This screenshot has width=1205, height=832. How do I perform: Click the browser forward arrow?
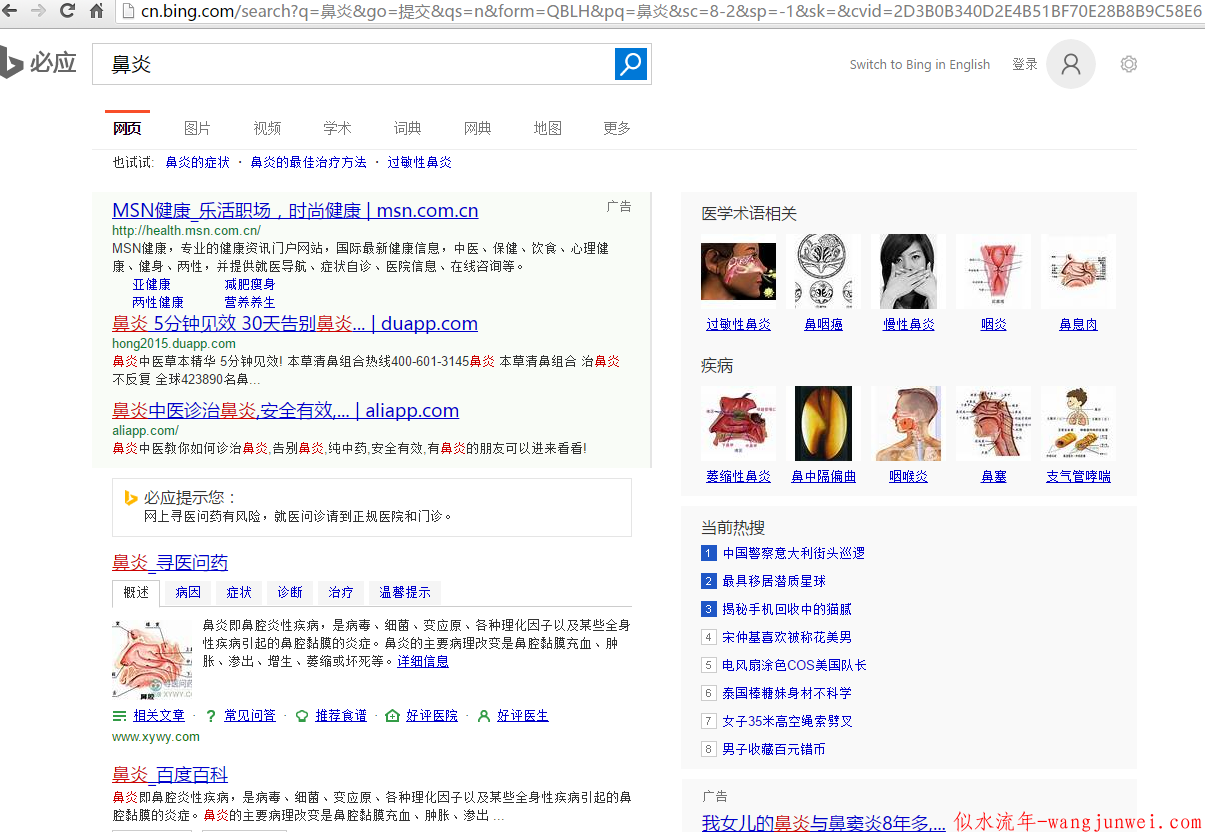tap(39, 11)
